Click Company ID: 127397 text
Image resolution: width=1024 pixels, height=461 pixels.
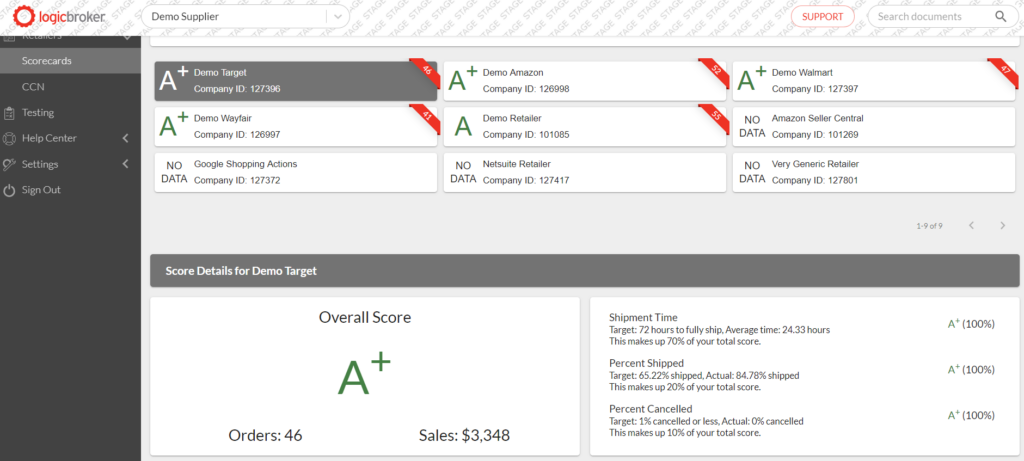pos(815,89)
